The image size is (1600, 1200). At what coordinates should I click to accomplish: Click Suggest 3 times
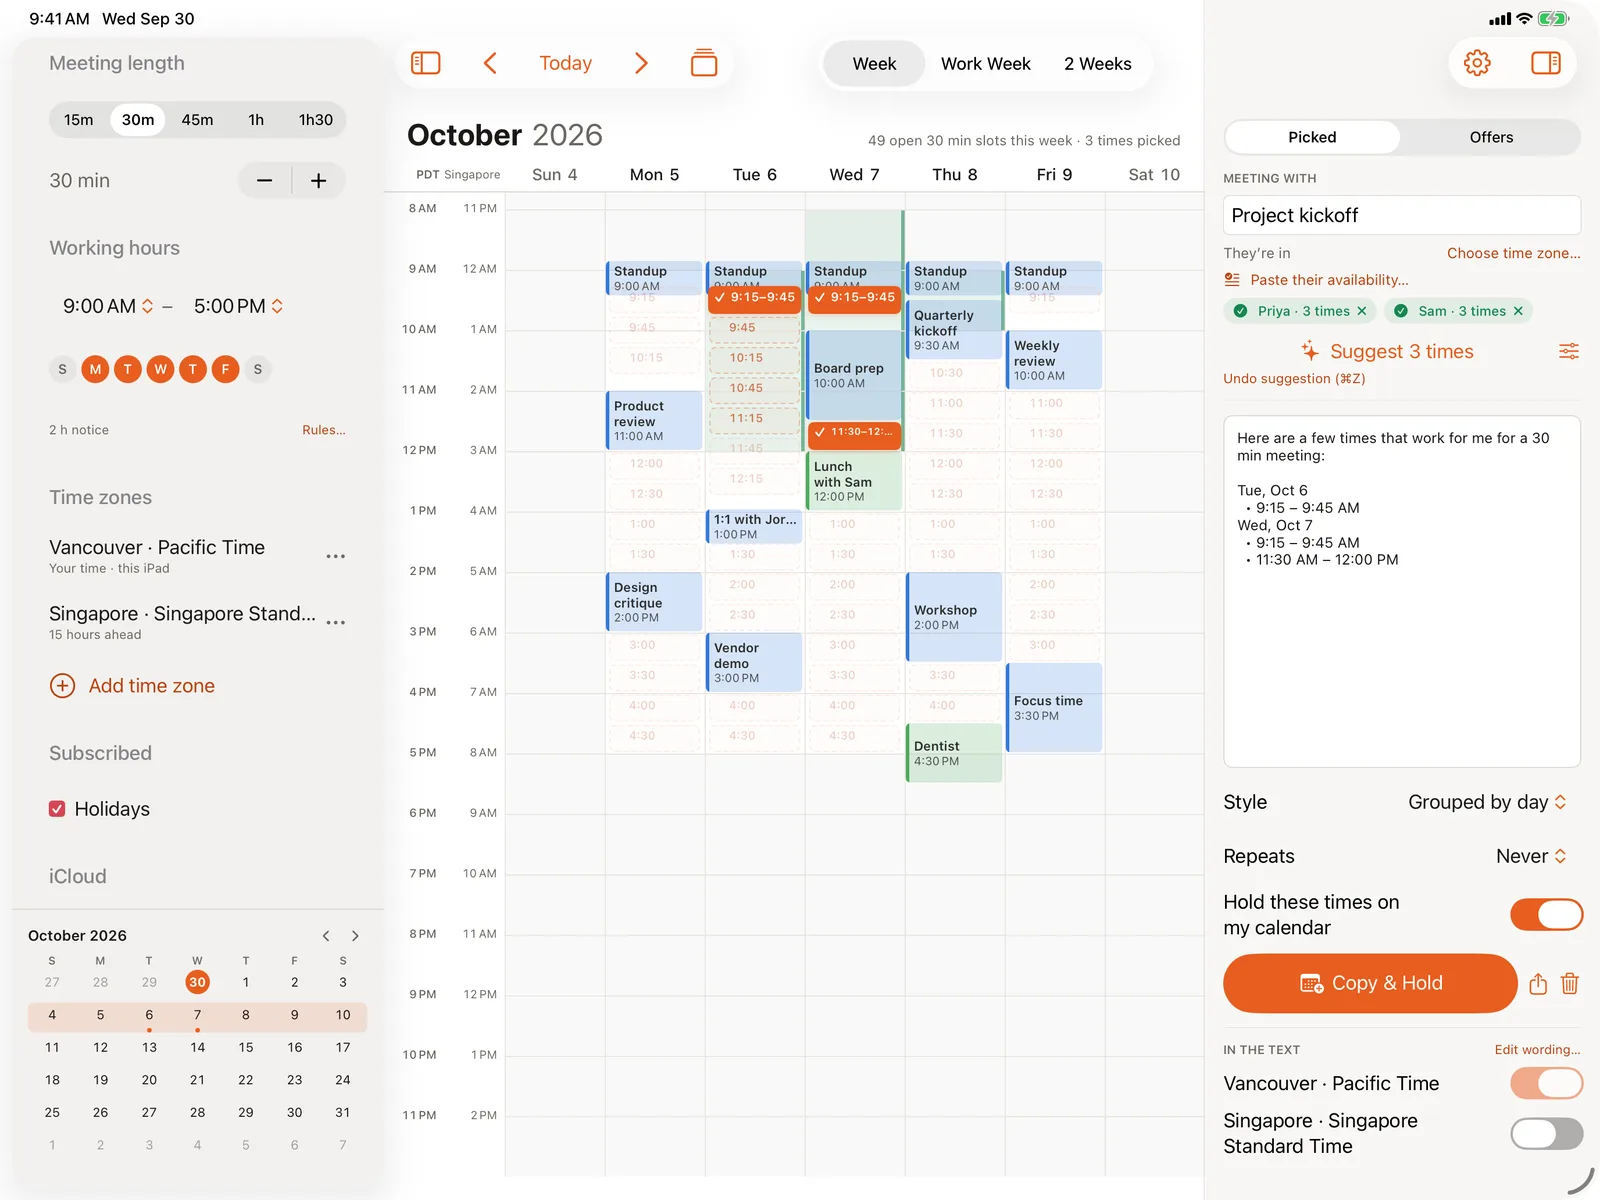tap(1387, 351)
